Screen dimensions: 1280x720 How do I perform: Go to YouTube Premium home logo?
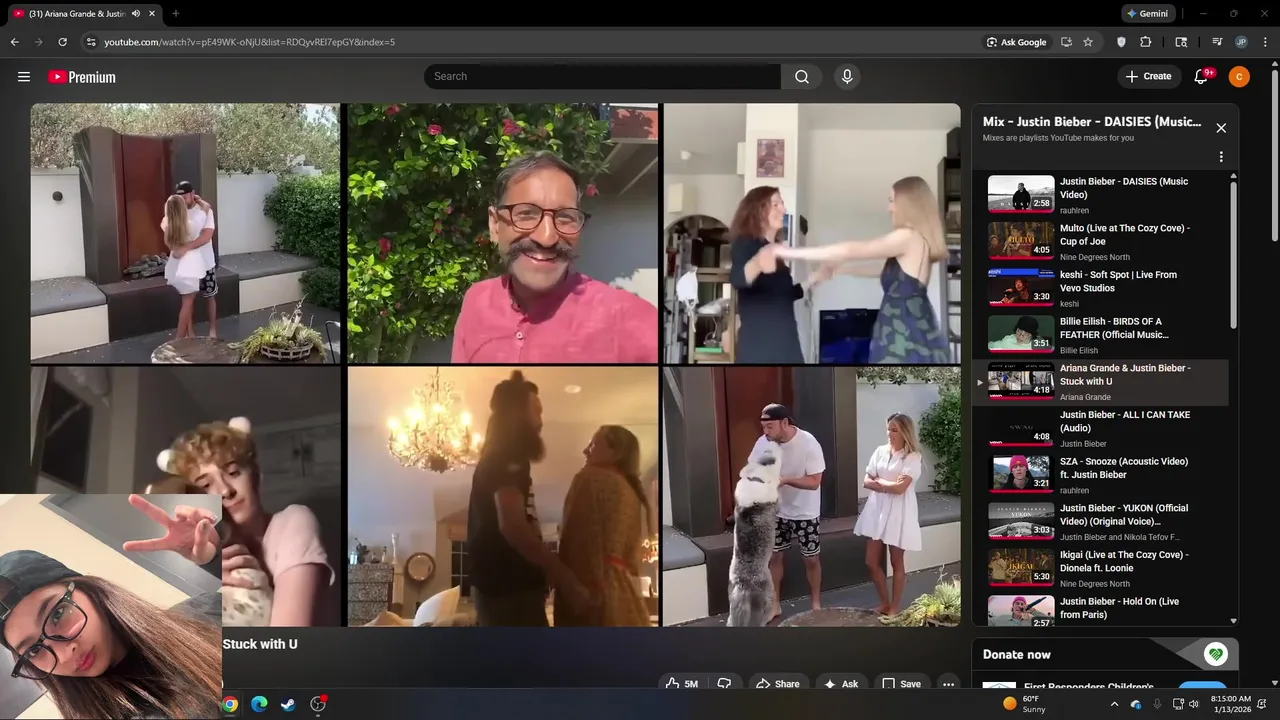82,77
